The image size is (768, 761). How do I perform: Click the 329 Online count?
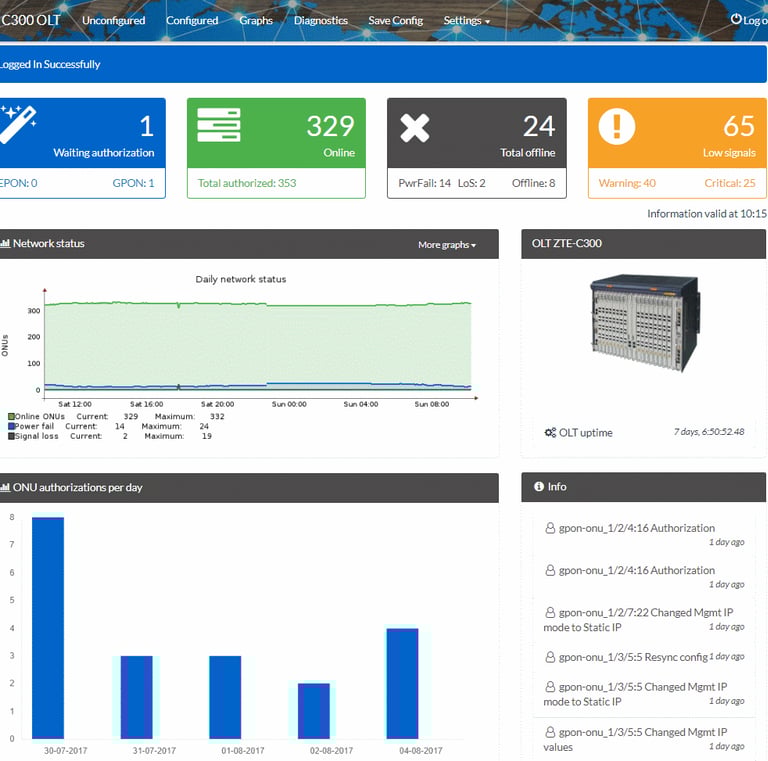click(331, 126)
